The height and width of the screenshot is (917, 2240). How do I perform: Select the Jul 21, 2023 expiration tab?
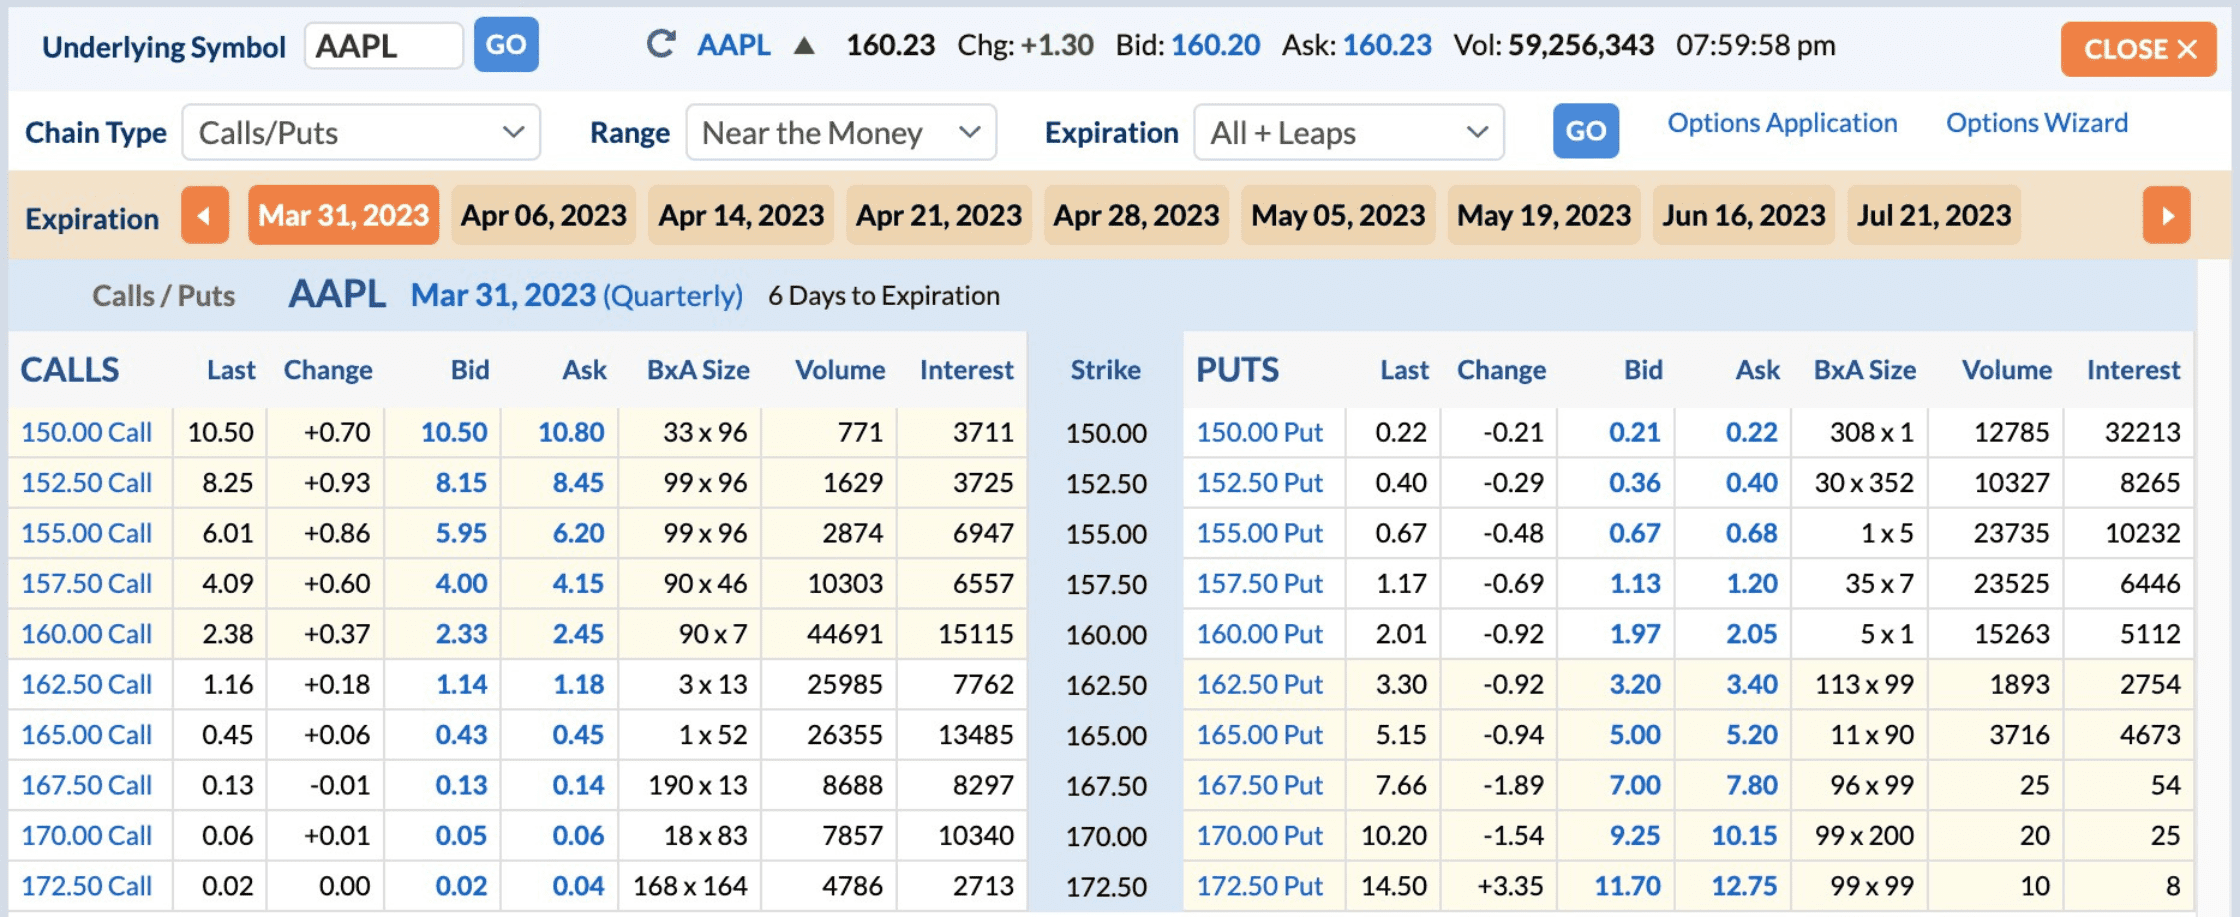1934,215
